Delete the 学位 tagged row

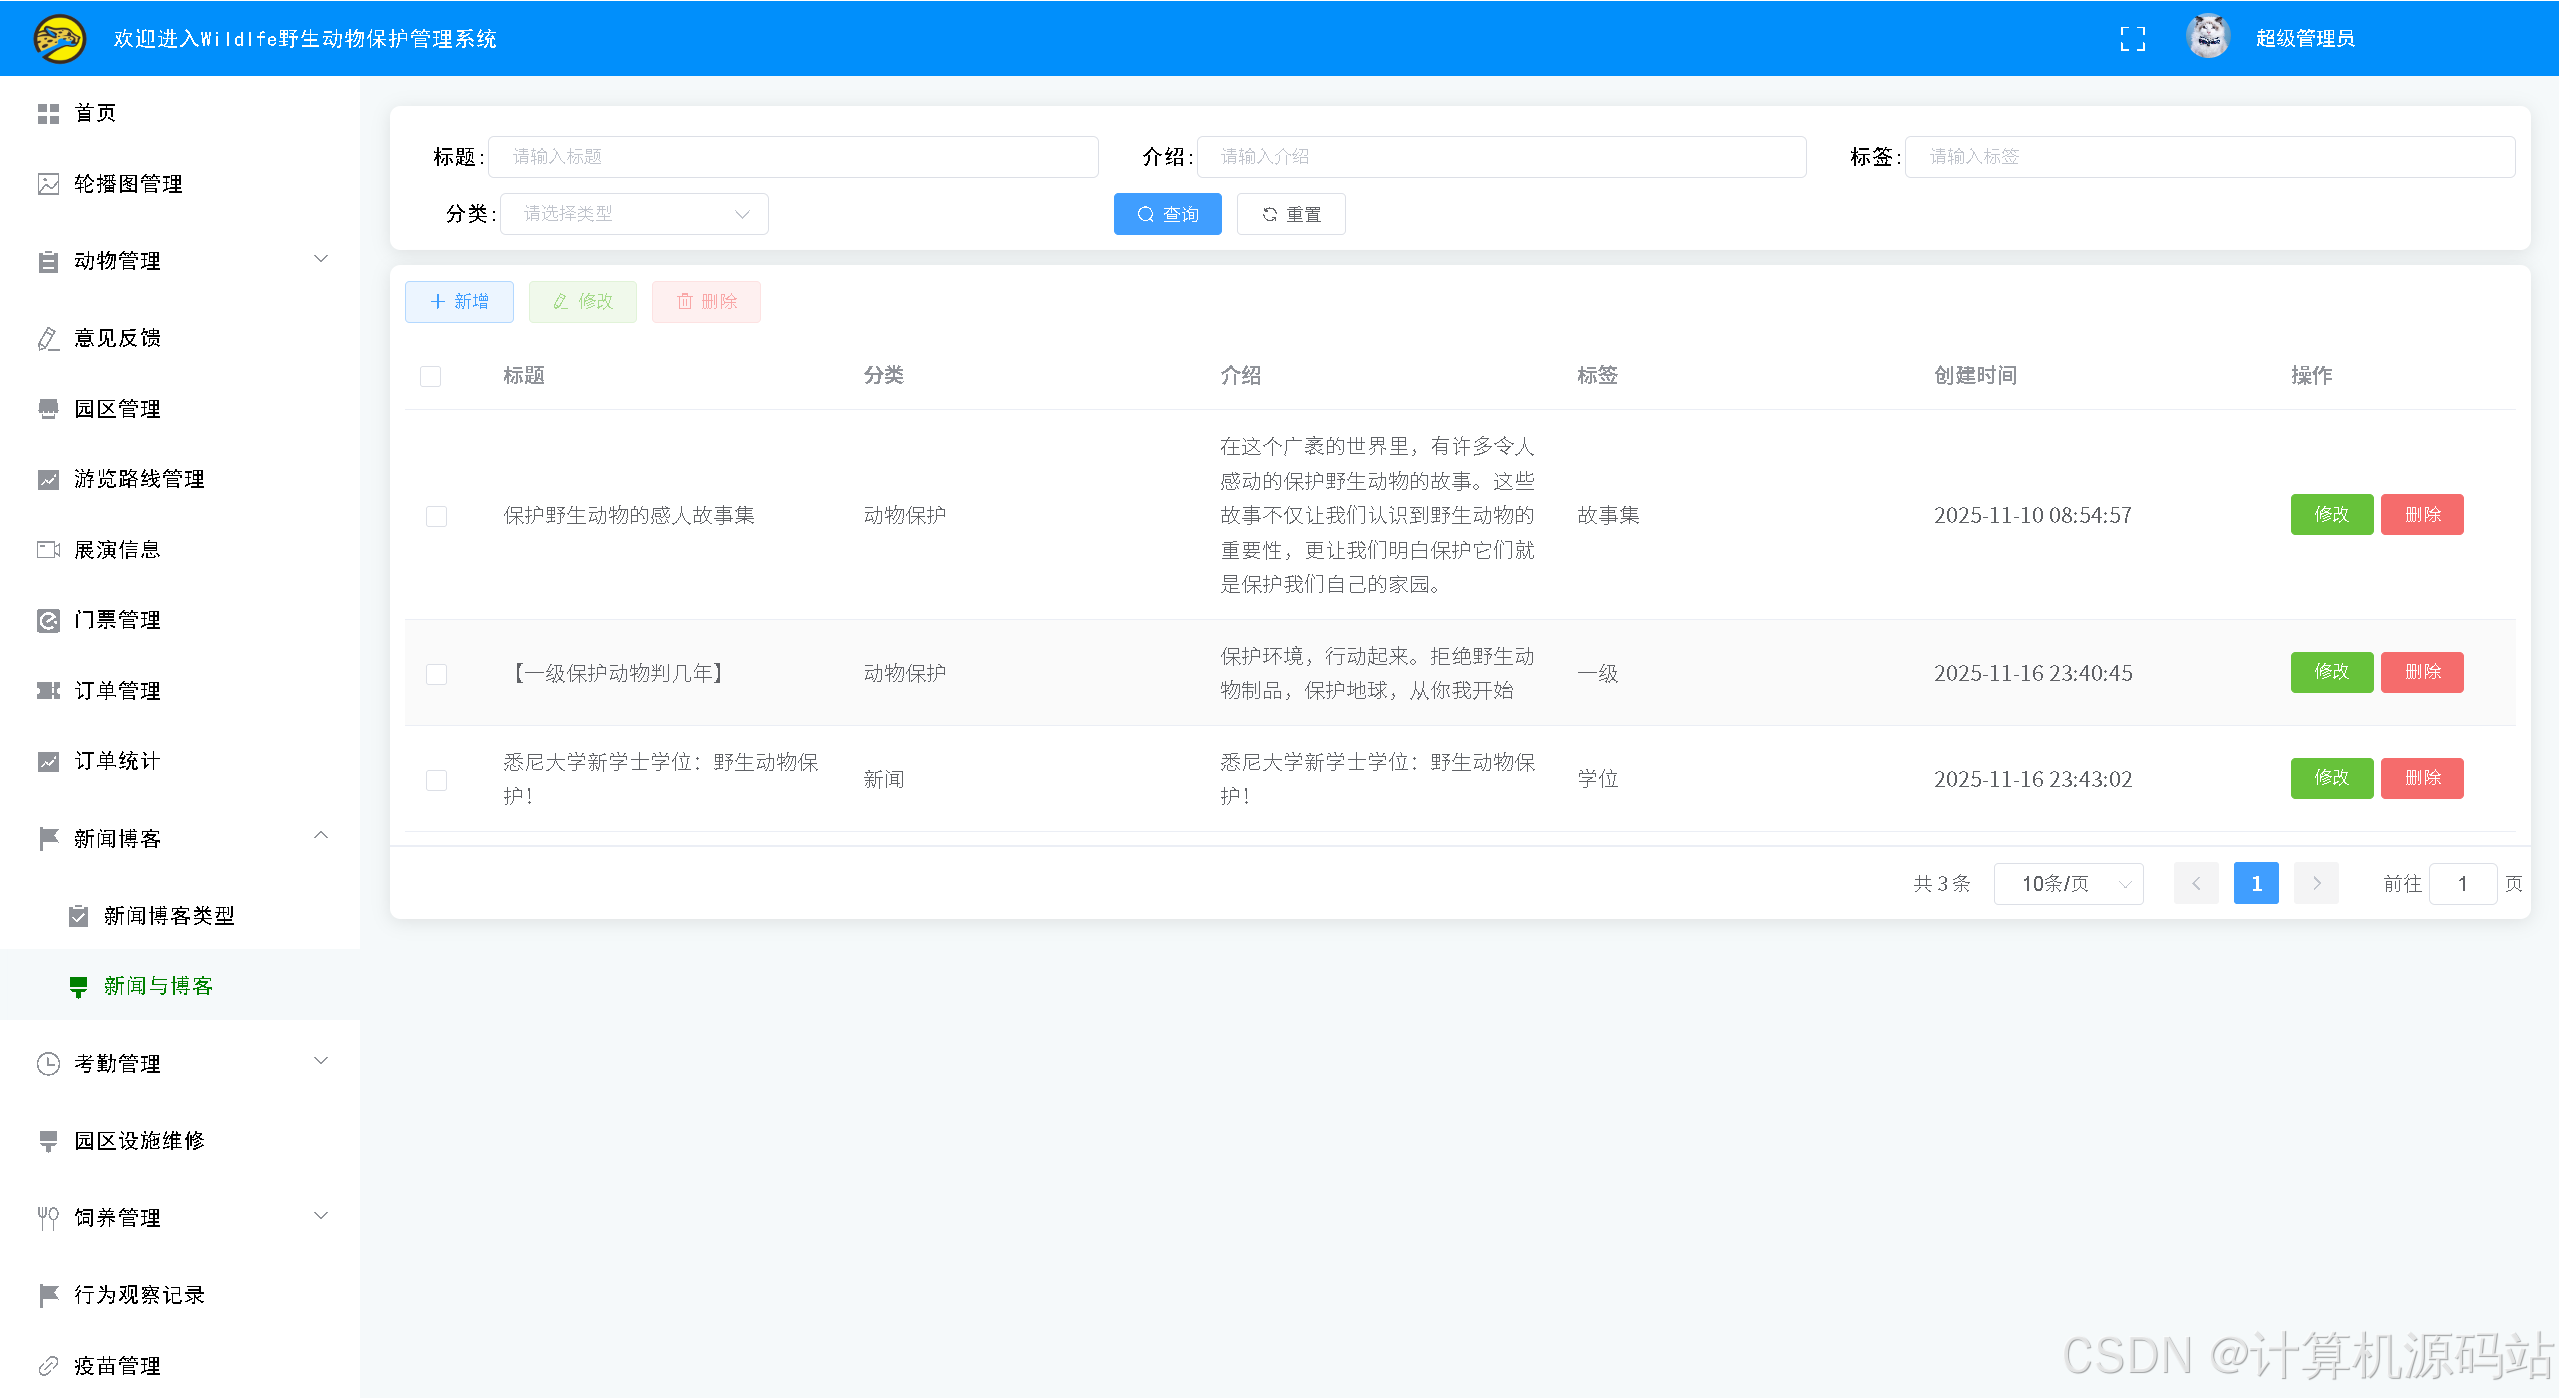coord(2422,778)
